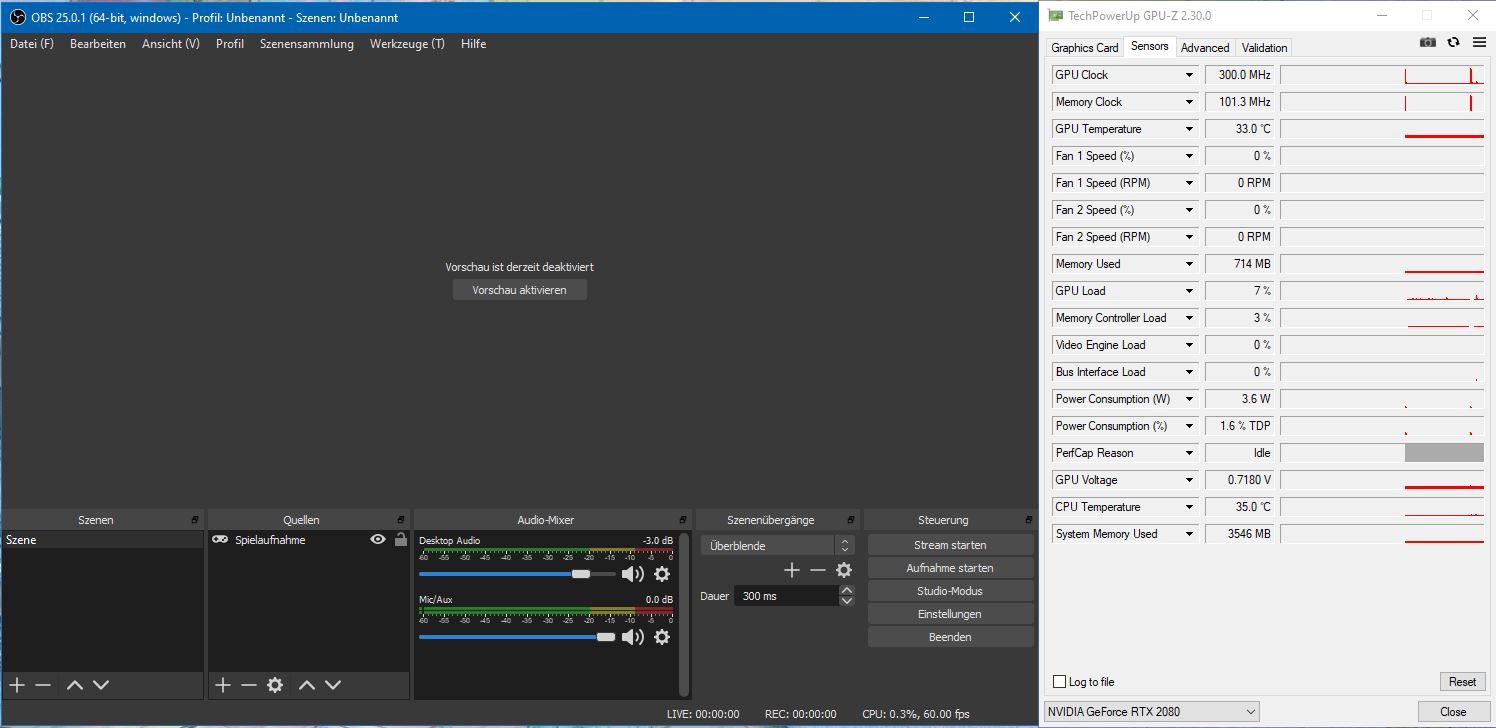
Task: Open Desktop Audio settings gear
Action: coord(662,574)
